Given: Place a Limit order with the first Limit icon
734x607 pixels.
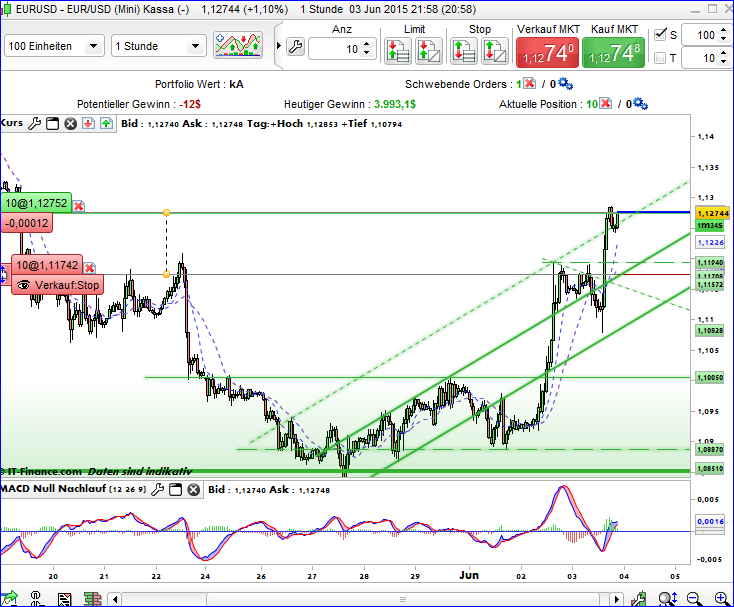Looking at the screenshot, I should (397, 51).
